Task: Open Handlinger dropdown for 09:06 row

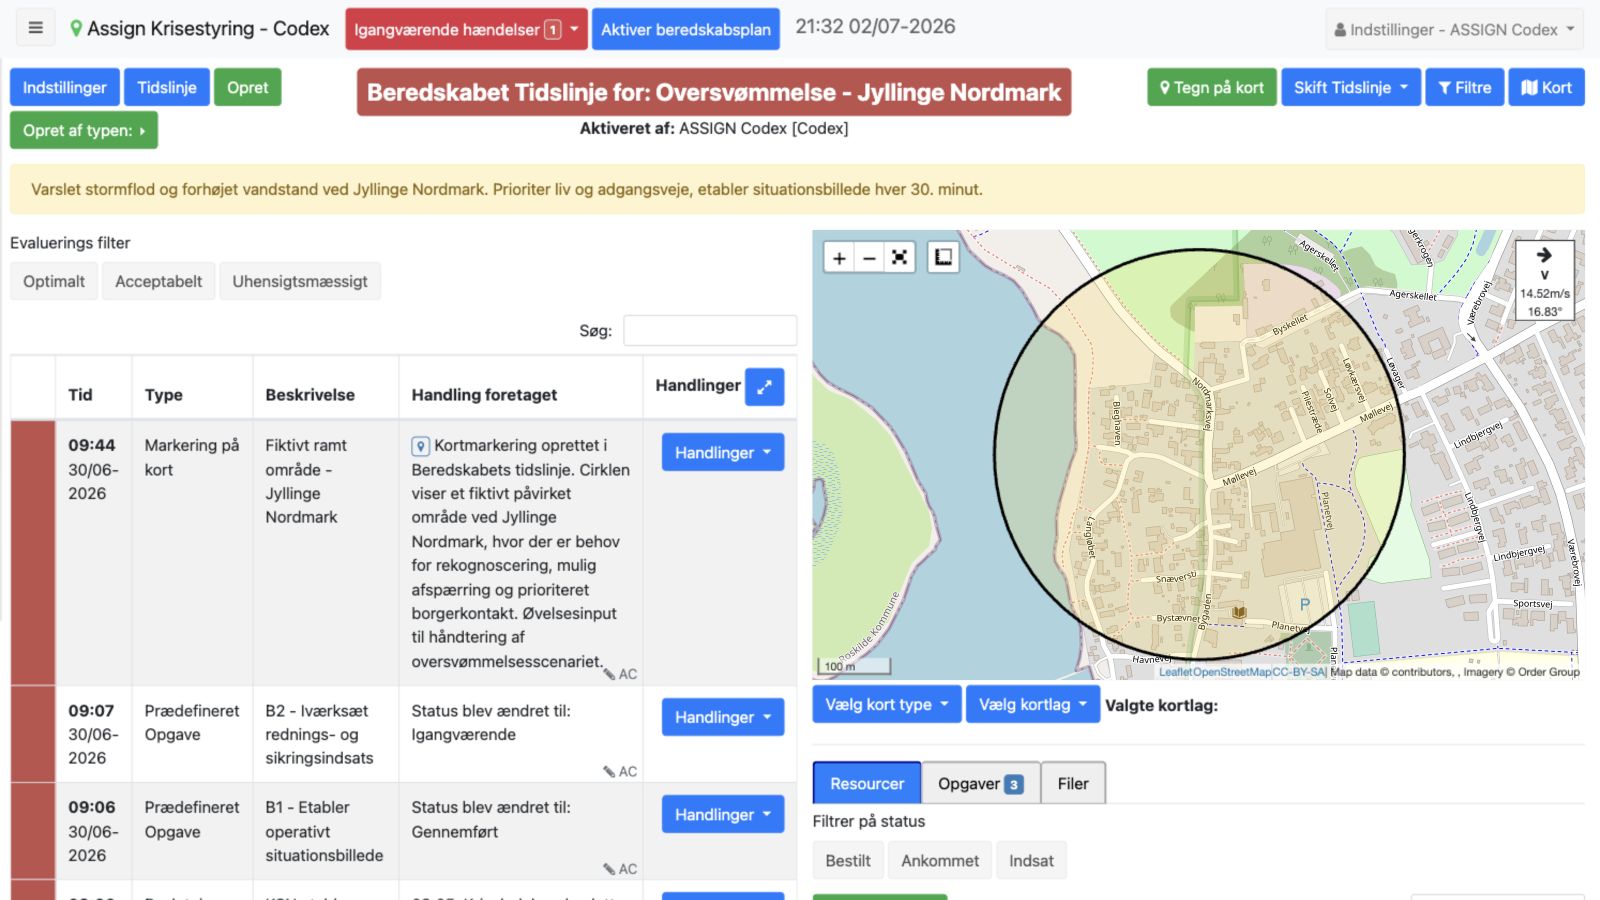Action: coord(723,814)
